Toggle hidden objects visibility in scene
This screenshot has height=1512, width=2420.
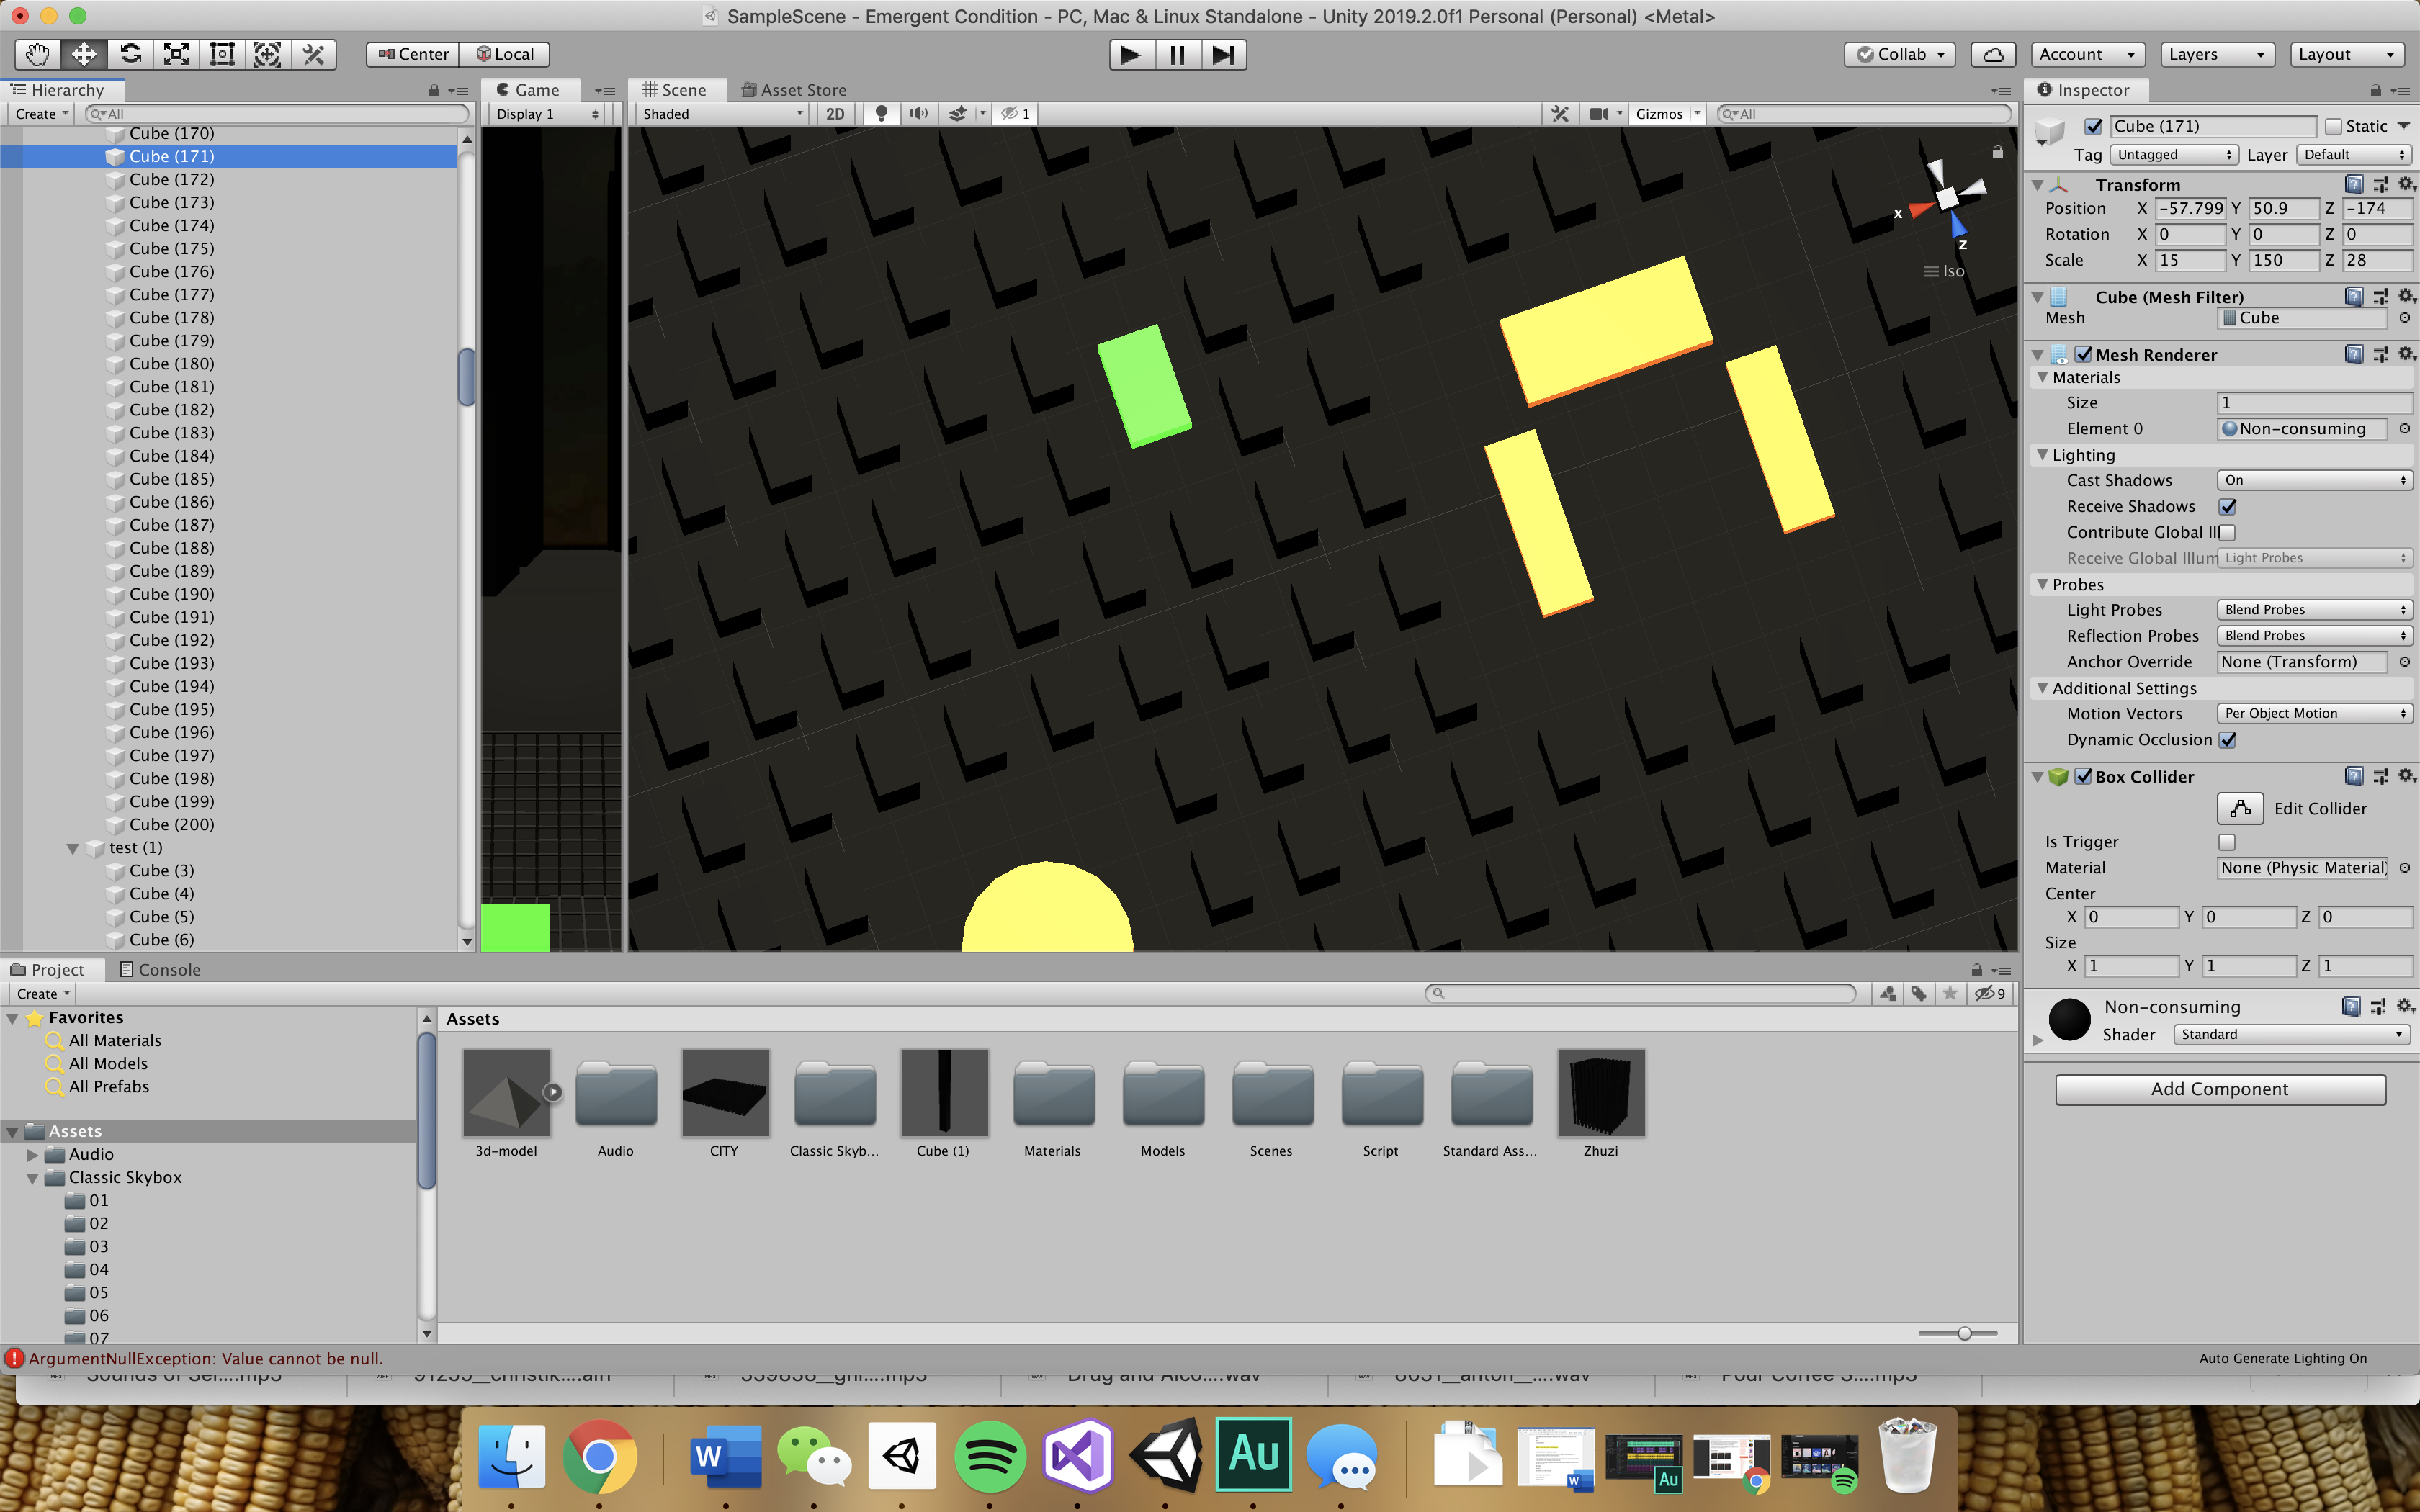coord(1015,114)
